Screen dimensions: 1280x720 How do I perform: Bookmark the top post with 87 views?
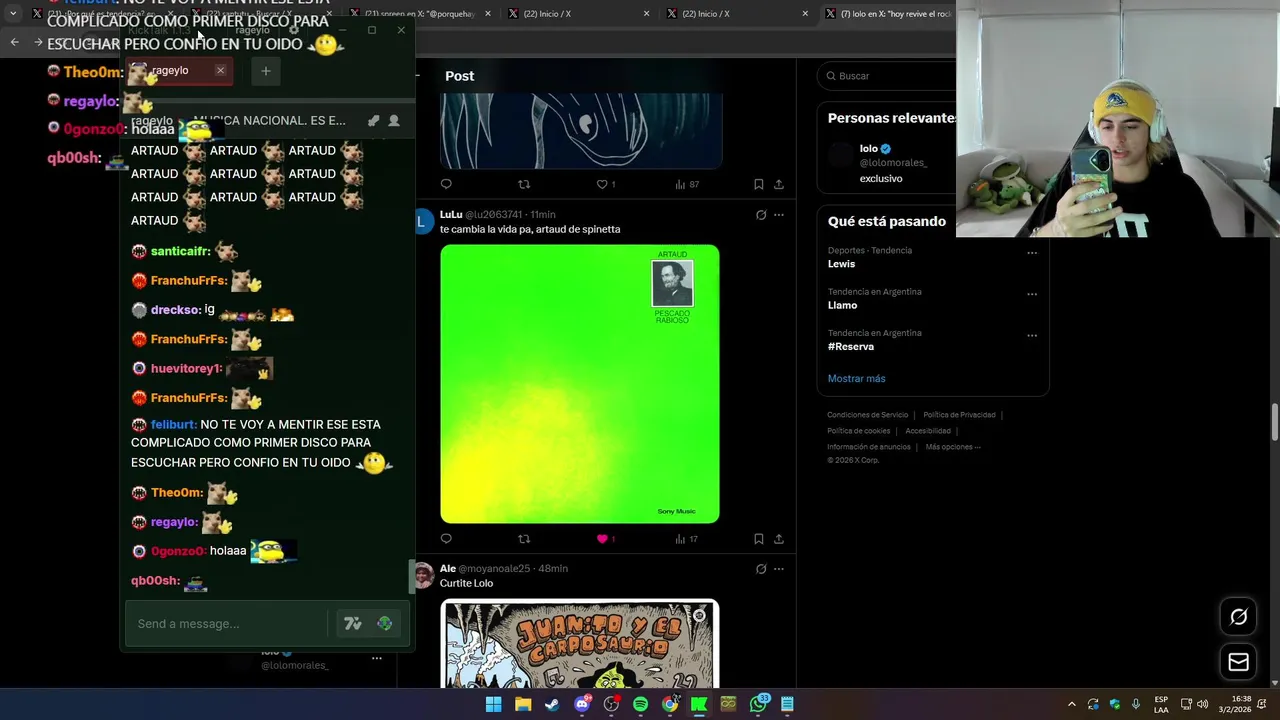(759, 184)
